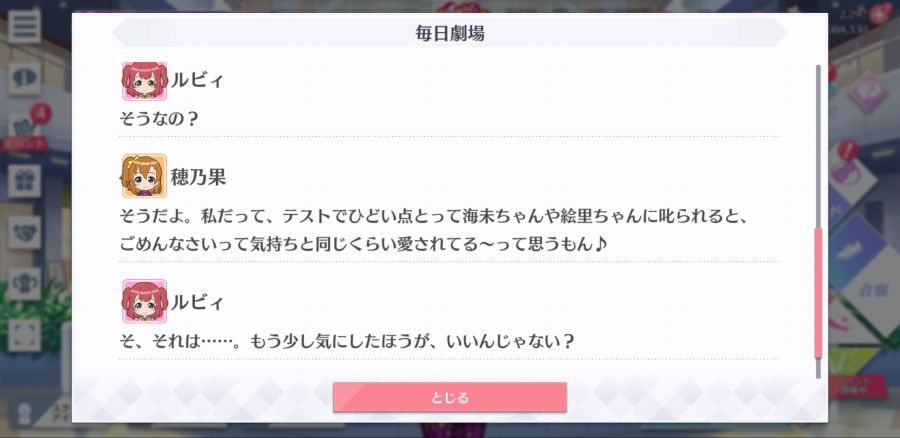900x438 pixels.
Task: Tap the pink diamond icon at right
Action: pos(866,92)
